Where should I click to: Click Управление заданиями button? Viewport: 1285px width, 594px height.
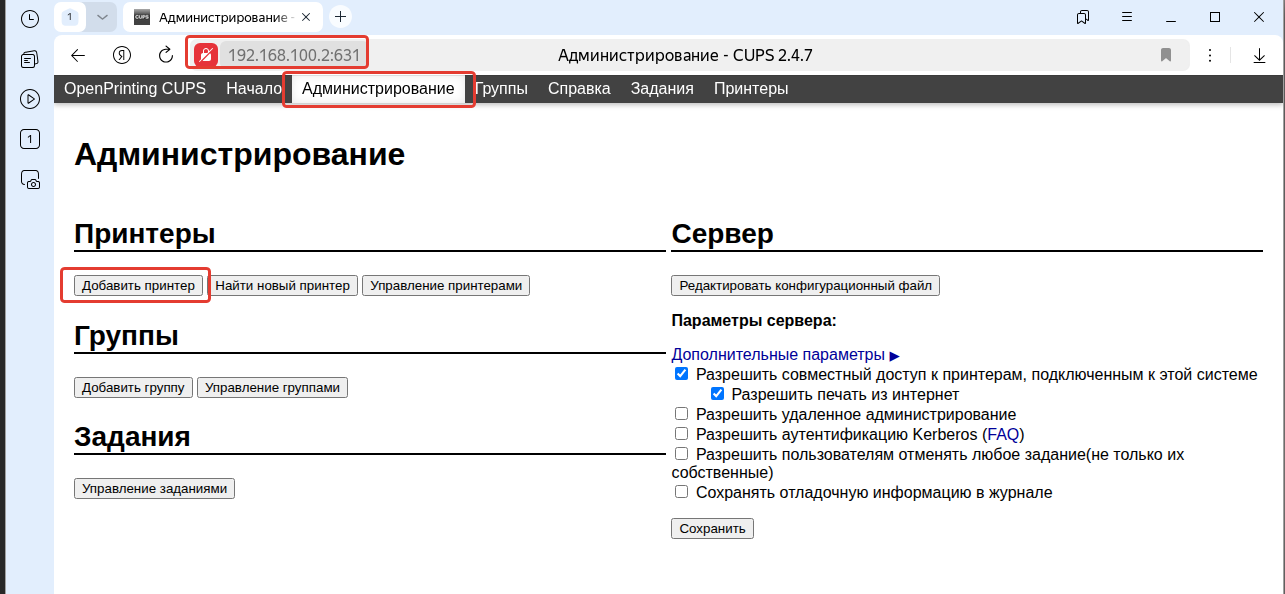point(154,489)
